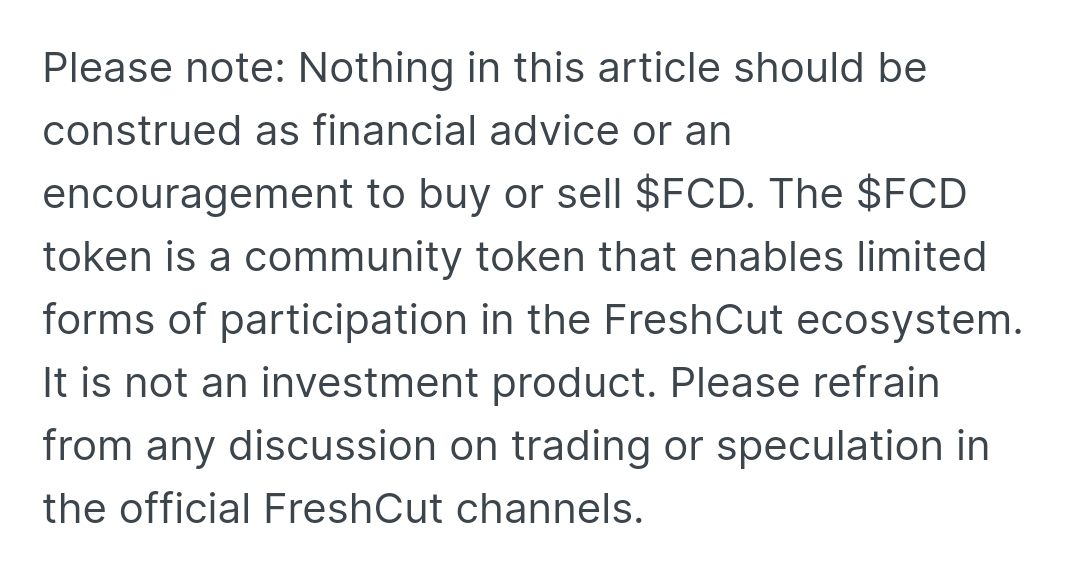The image size is (1080, 580).
Task: Click the word "participation"
Action: pyautogui.click(x=344, y=320)
